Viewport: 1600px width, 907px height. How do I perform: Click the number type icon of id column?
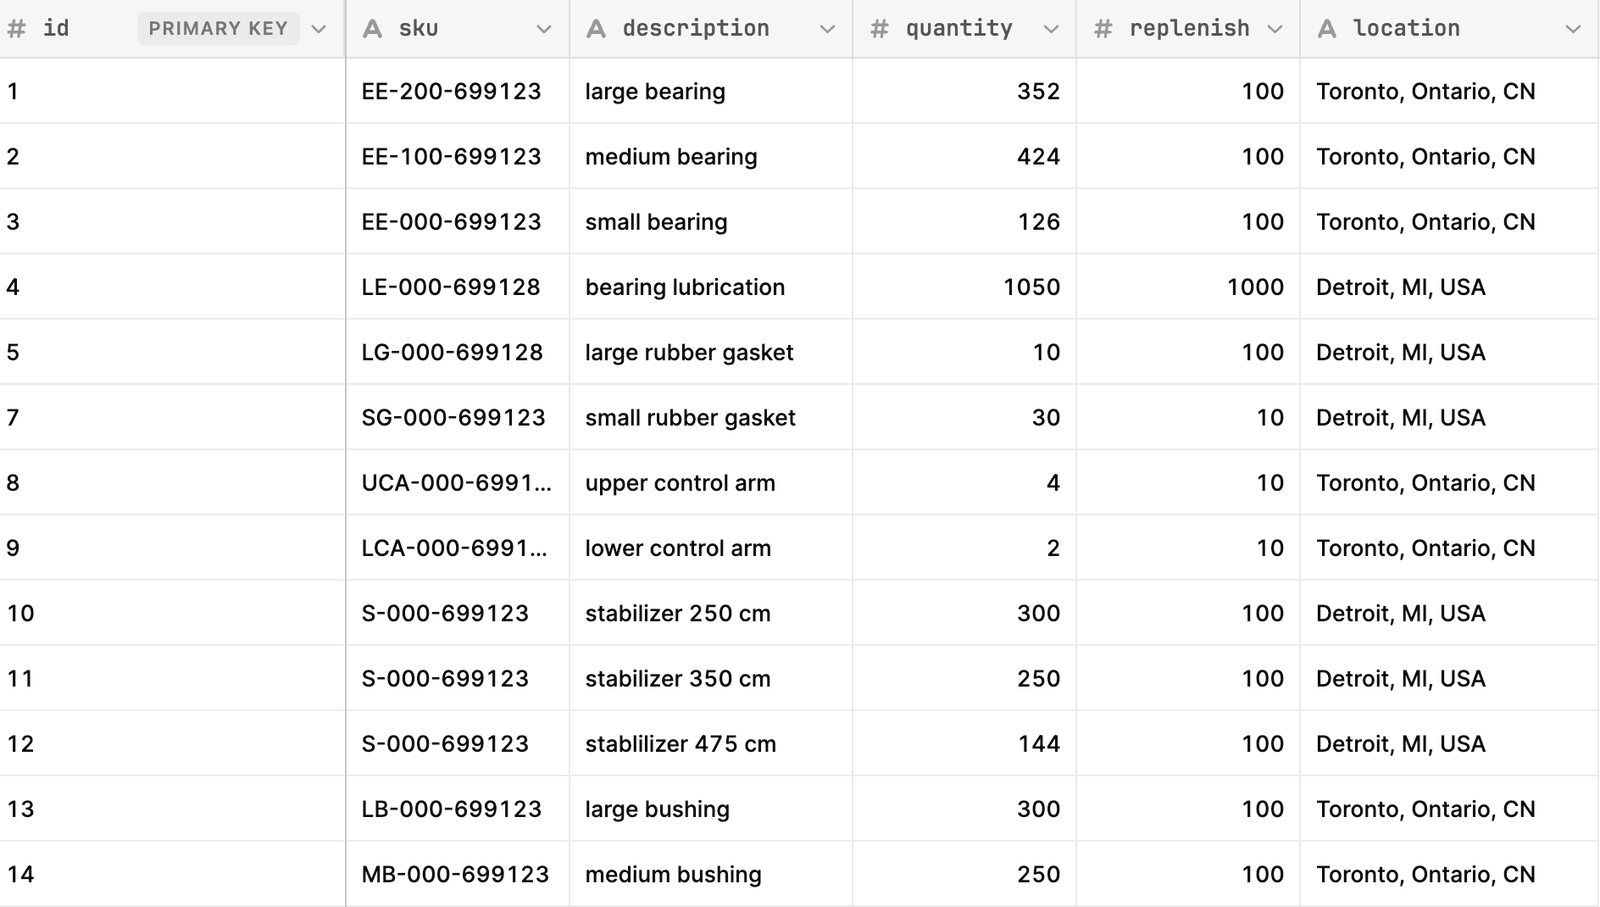pos(16,29)
